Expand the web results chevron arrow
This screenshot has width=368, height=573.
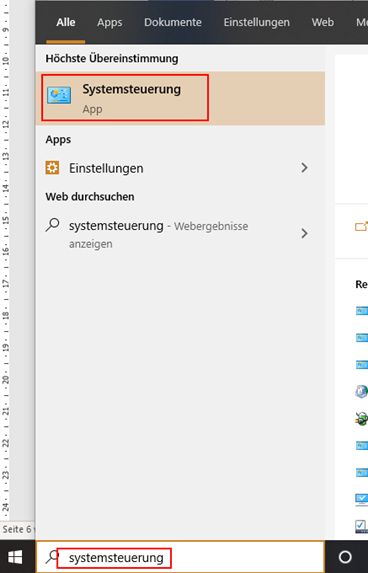point(304,233)
